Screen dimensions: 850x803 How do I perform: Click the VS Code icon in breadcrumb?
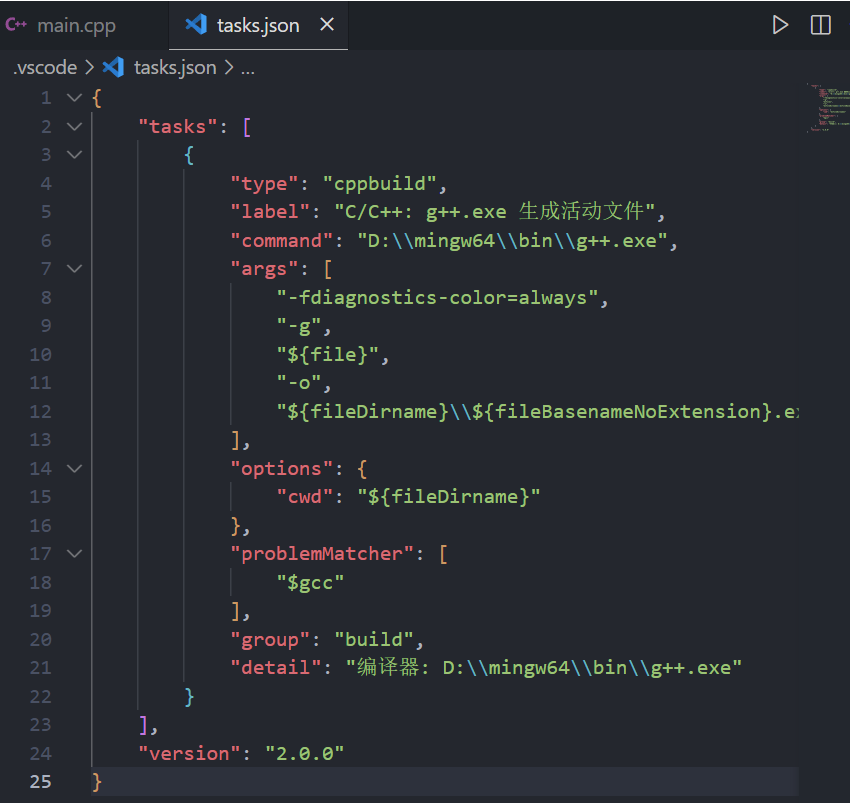tap(113, 67)
